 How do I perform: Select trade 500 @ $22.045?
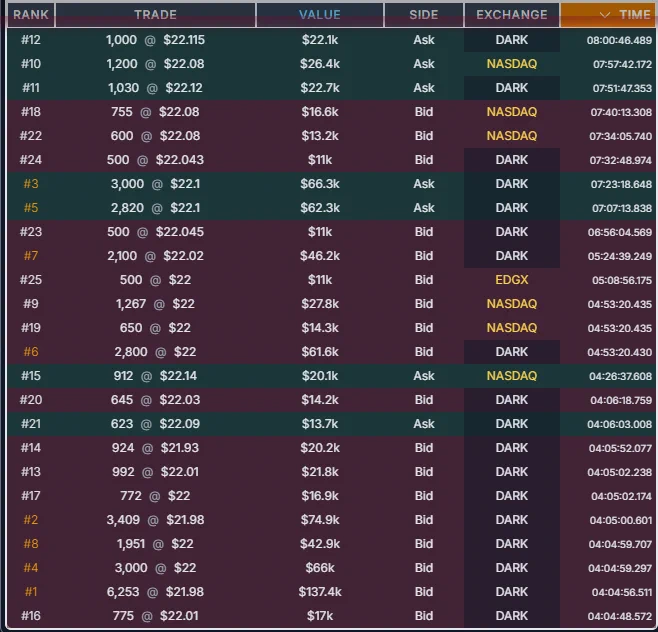pyautogui.click(x=155, y=232)
